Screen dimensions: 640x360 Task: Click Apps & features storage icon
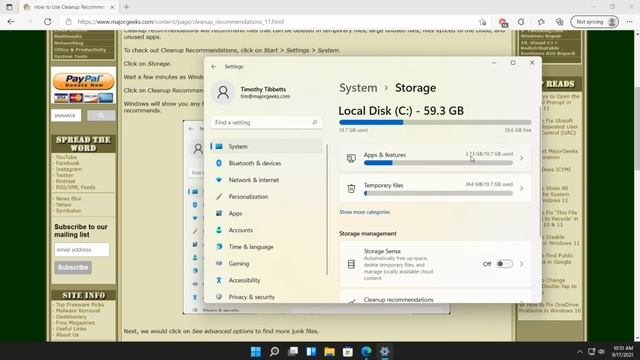pyautogui.click(x=351, y=158)
